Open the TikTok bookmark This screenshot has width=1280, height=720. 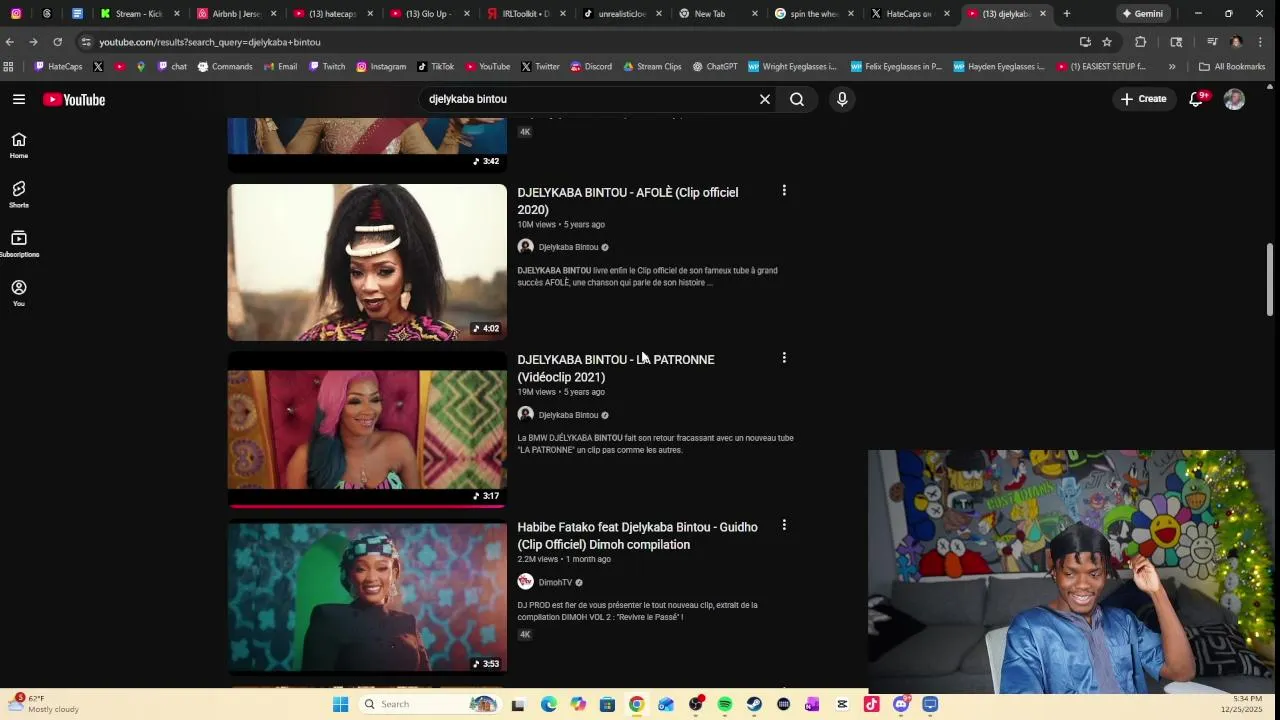click(435, 67)
